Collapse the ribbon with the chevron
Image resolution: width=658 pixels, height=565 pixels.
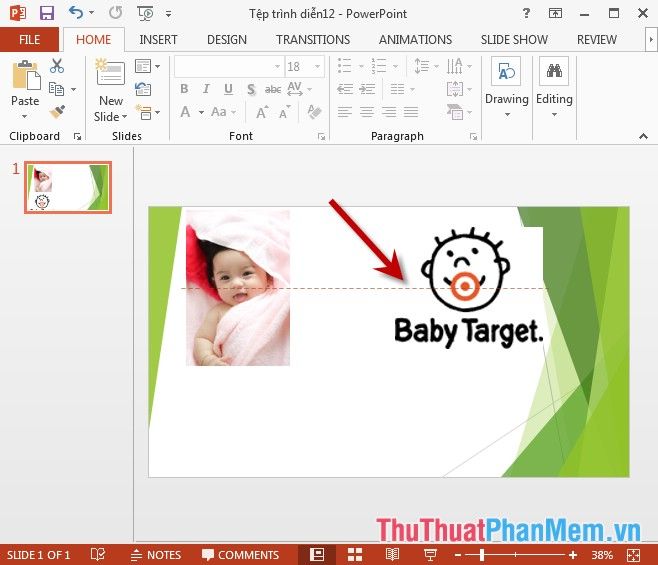click(643, 136)
